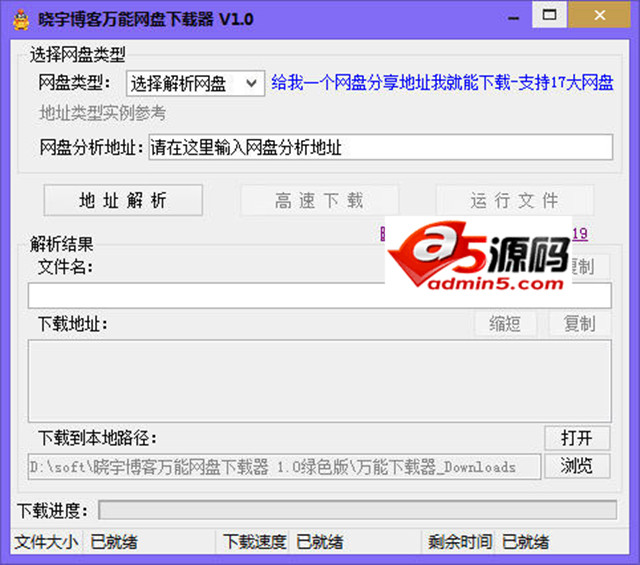
Task: Click the 网盘分析地址 input field
Action: [380, 147]
